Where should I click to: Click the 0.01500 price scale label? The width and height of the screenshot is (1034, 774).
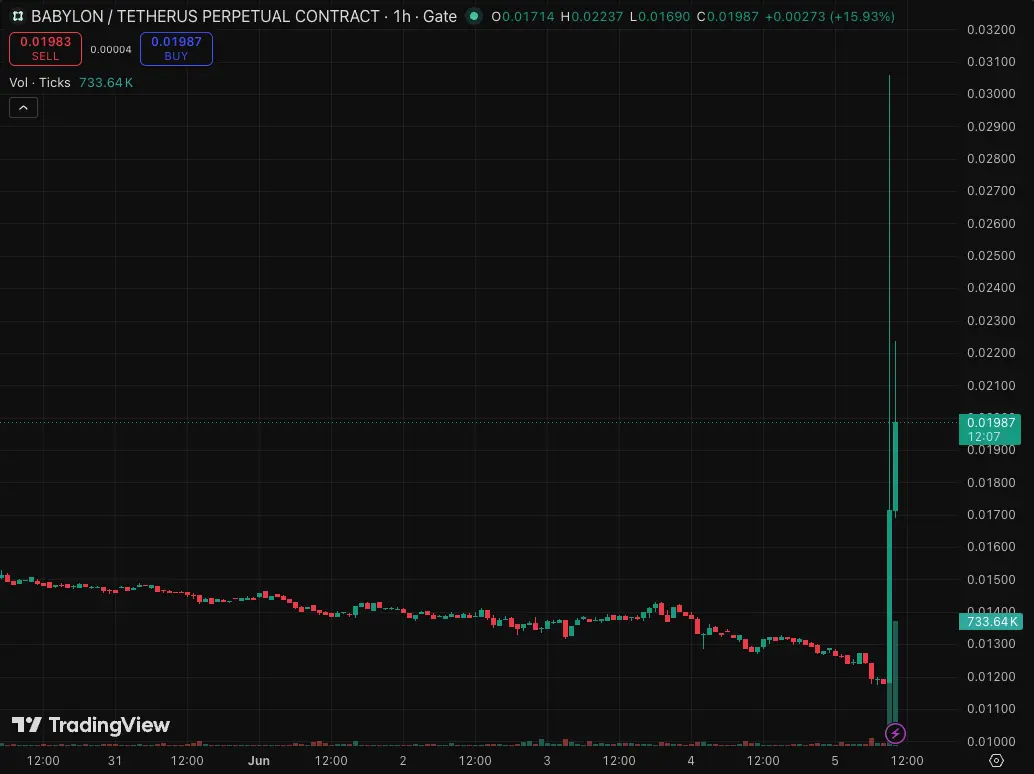click(x=991, y=580)
